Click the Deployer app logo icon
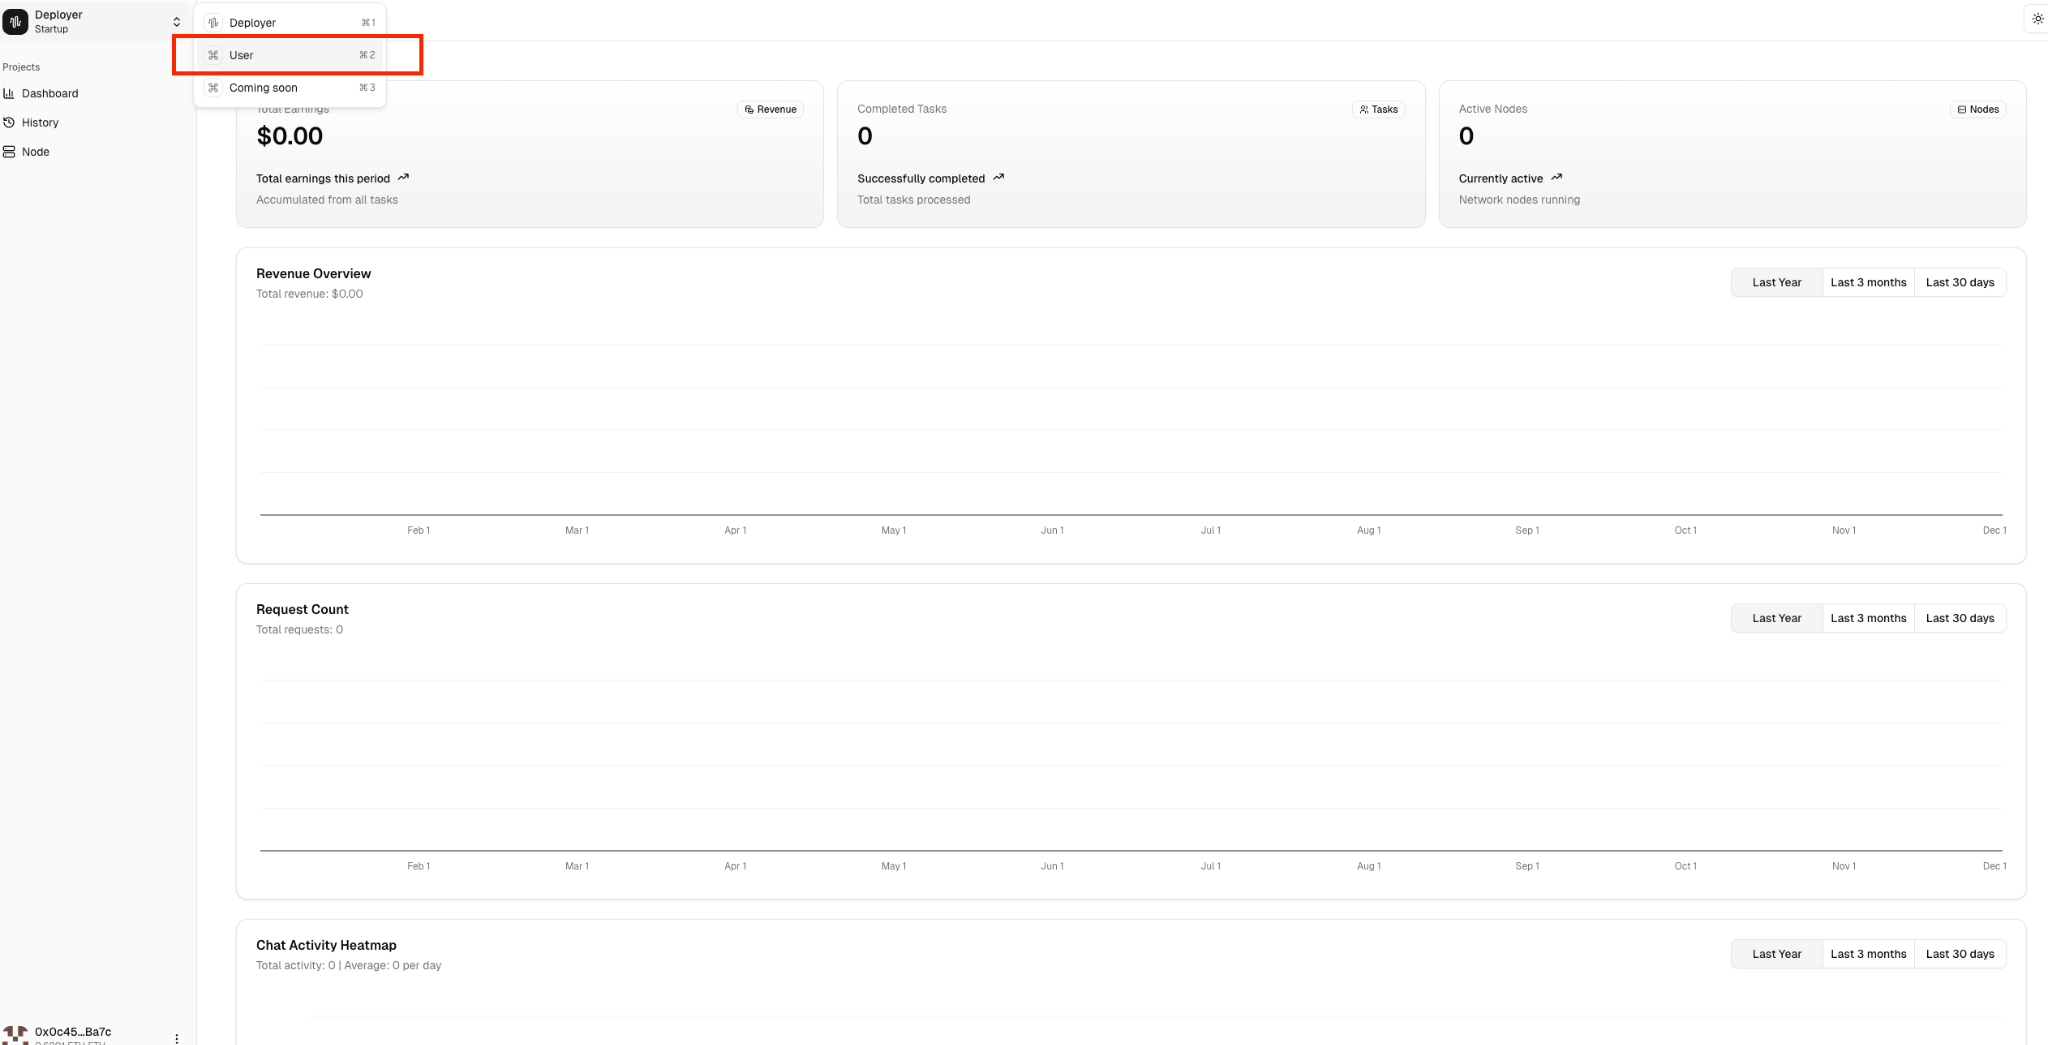The image size is (2048, 1045). (16, 21)
